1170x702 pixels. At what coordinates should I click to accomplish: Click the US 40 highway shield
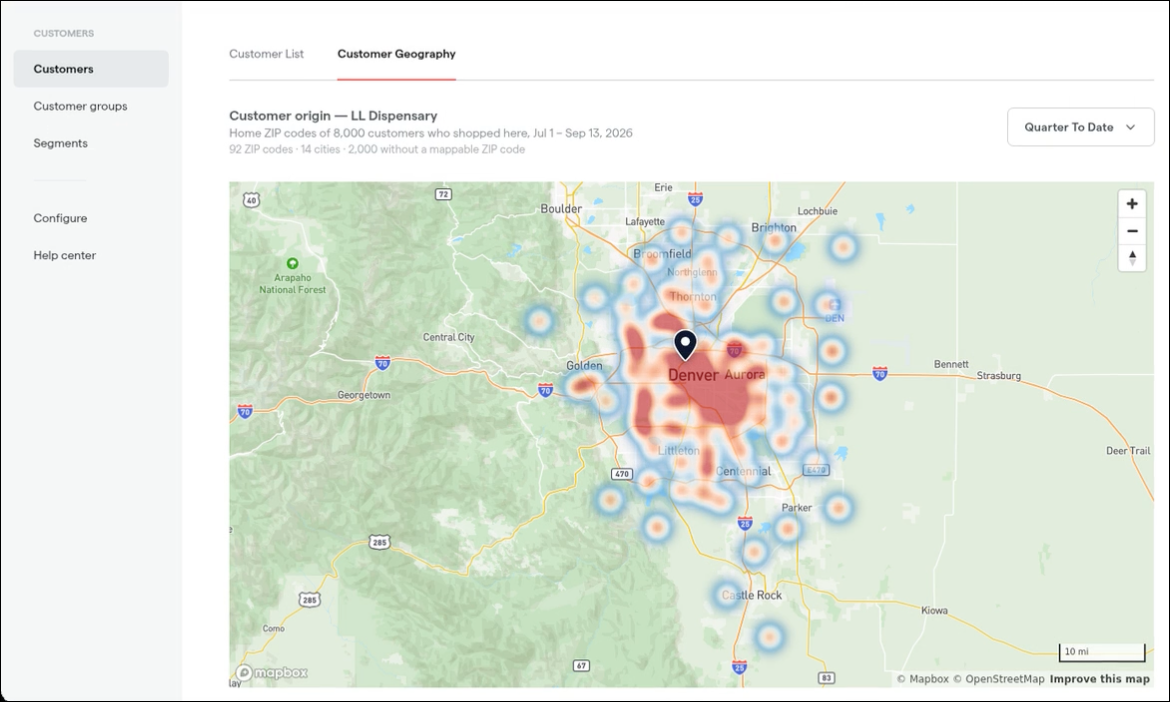(x=251, y=200)
